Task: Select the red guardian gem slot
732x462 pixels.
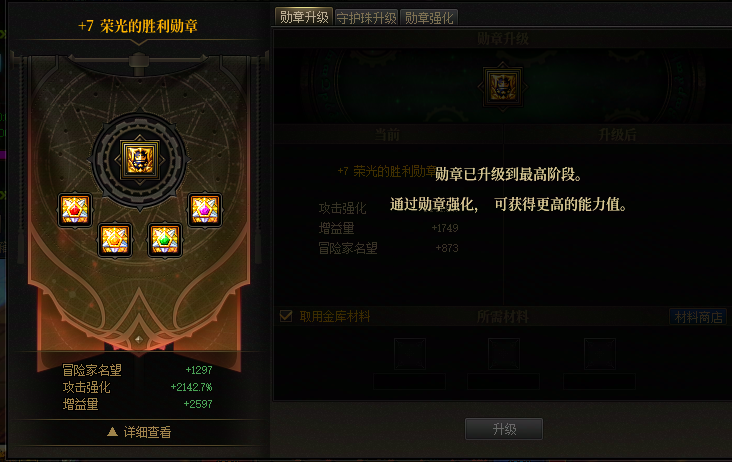Action: point(75,210)
